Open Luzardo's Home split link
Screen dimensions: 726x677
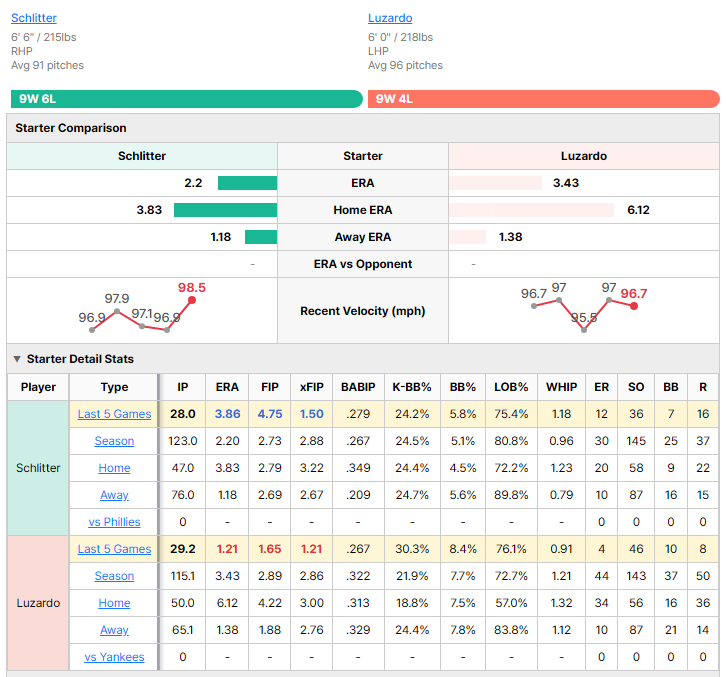click(x=114, y=603)
